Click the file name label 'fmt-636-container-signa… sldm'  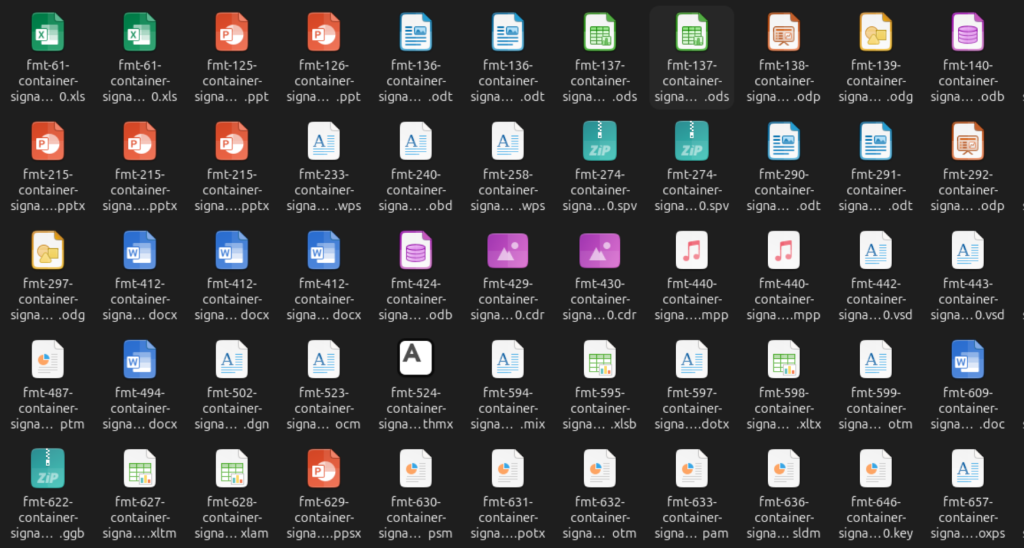click(x=784, y=518)
